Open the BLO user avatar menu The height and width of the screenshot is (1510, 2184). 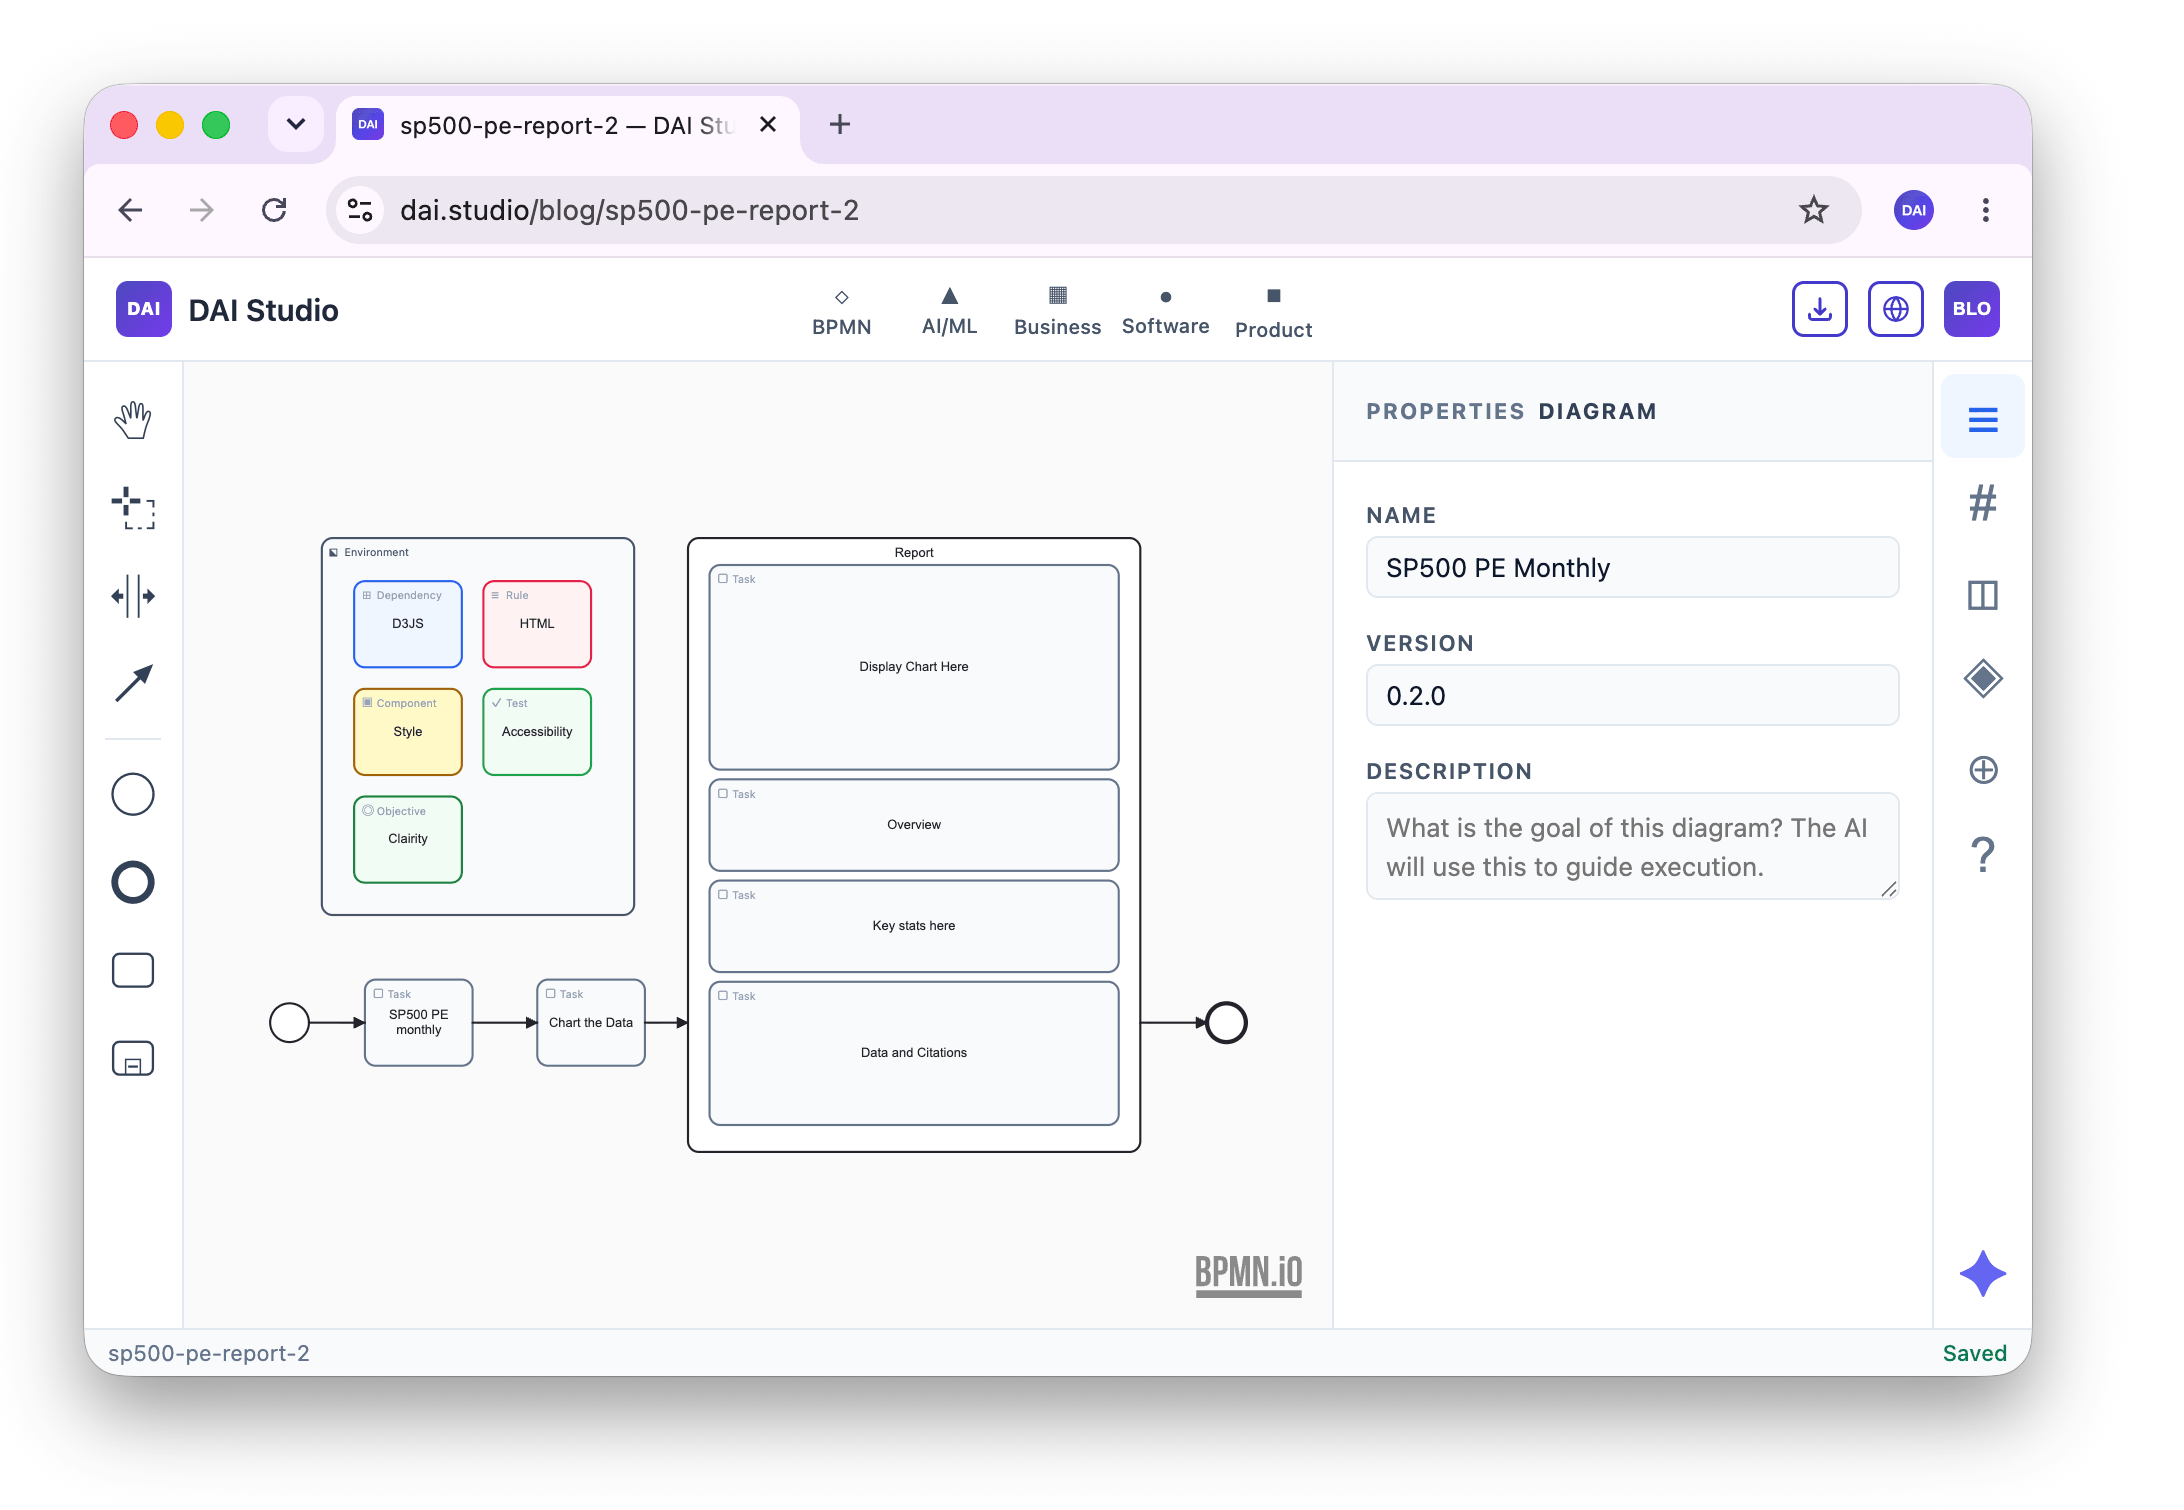click(1971, 309)
